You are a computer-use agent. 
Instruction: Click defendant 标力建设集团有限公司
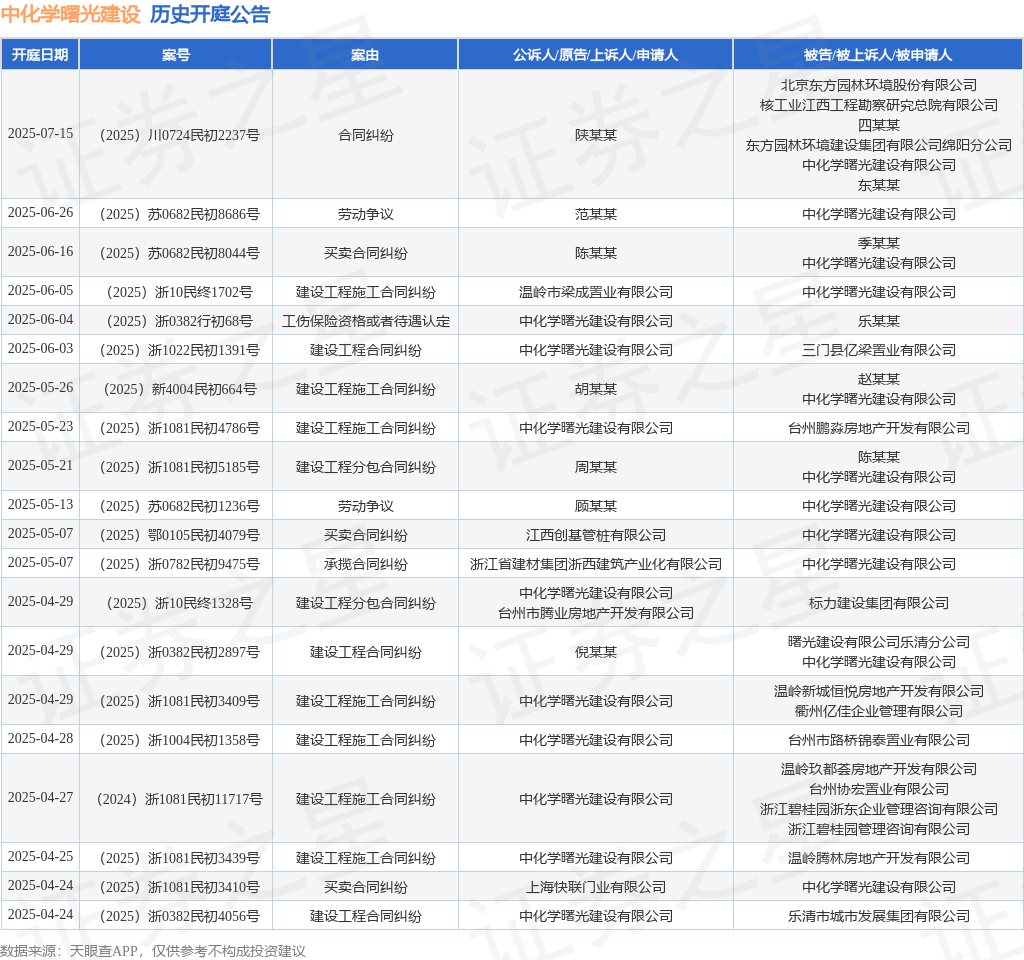click(x=879, y=603)
